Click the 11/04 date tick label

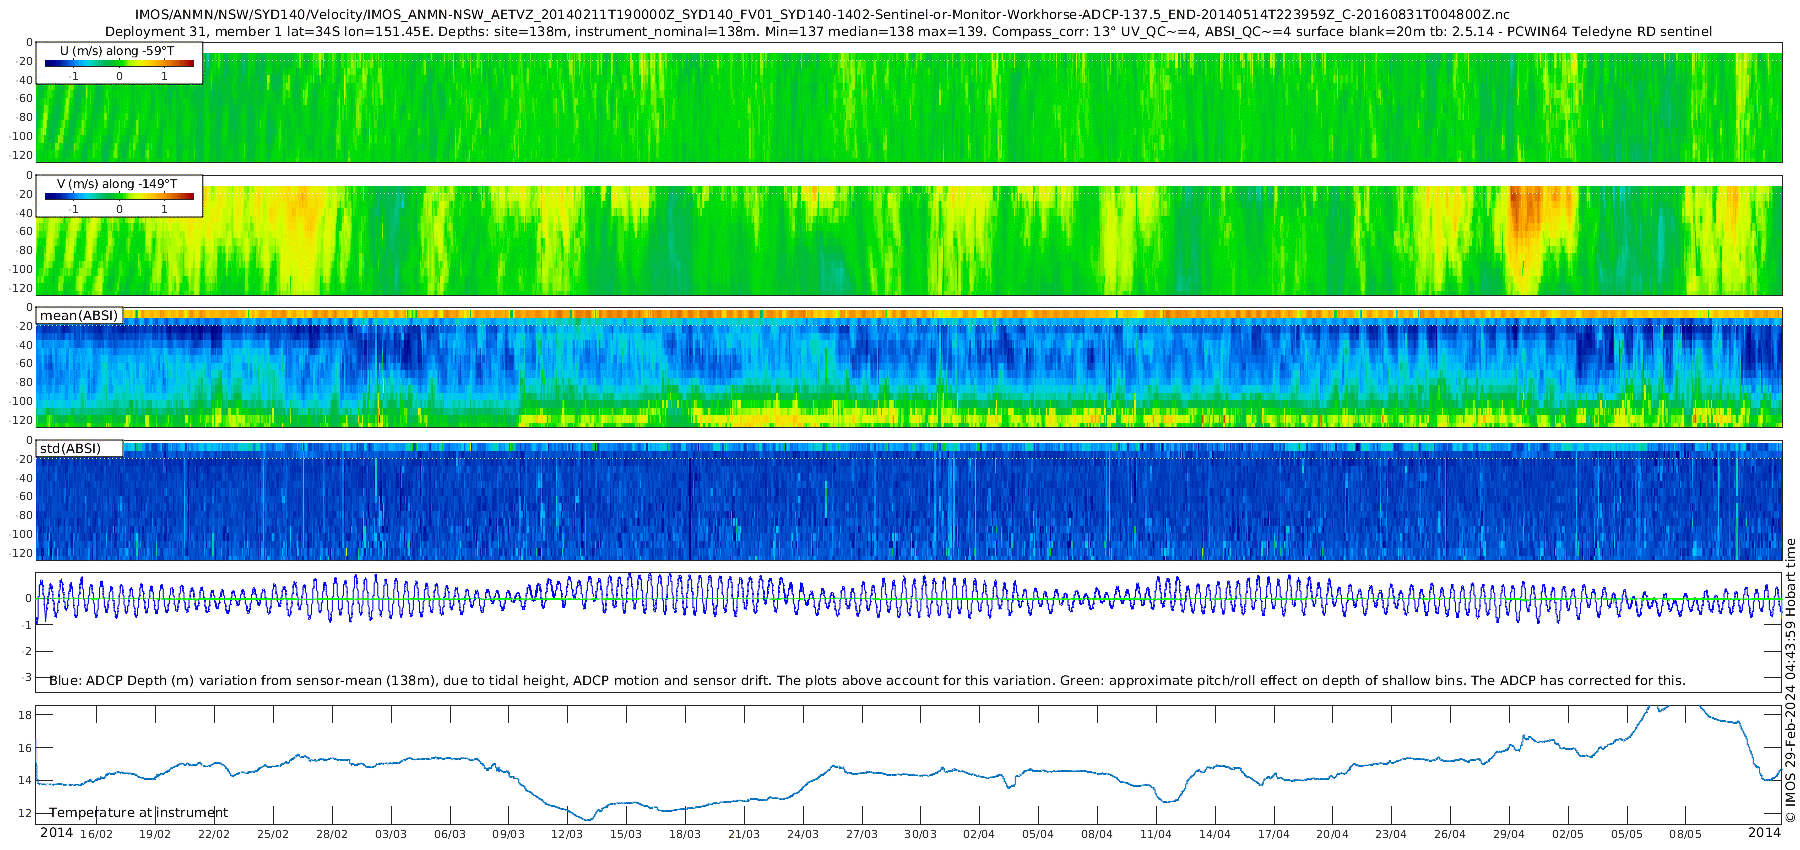[1155, 834]
